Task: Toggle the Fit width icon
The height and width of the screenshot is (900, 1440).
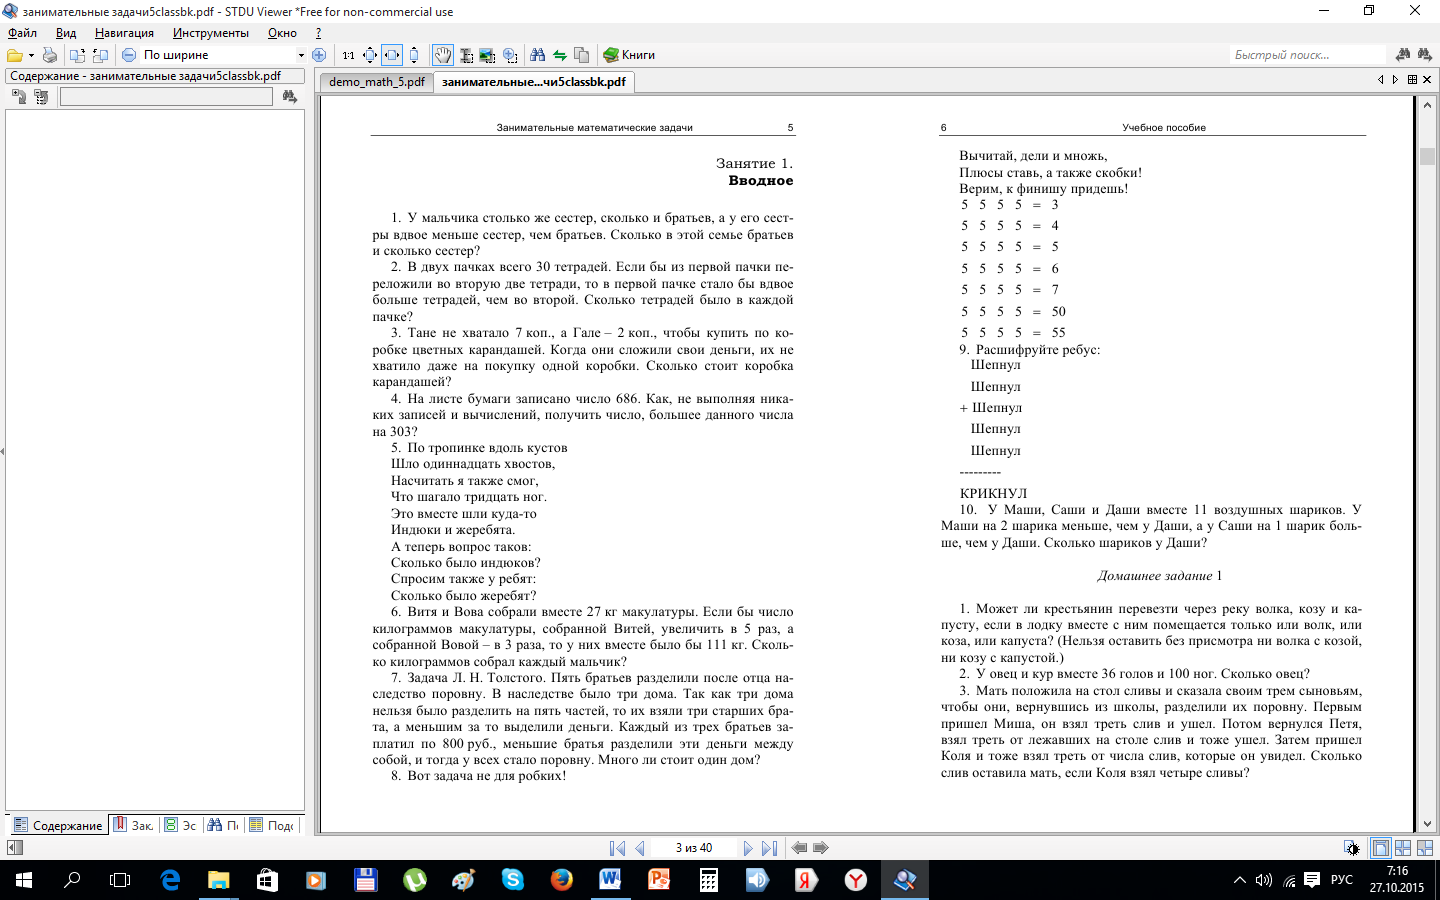Action: point(392,55)
